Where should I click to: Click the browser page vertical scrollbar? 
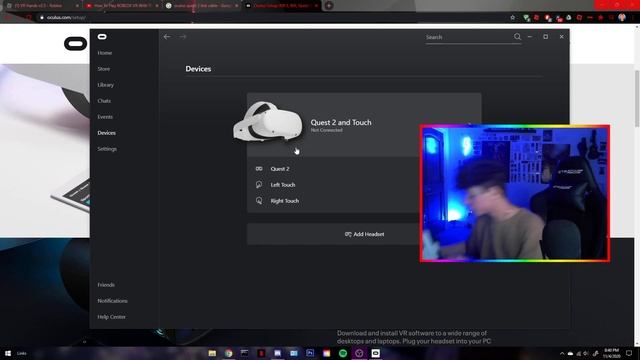coord(637,98)
